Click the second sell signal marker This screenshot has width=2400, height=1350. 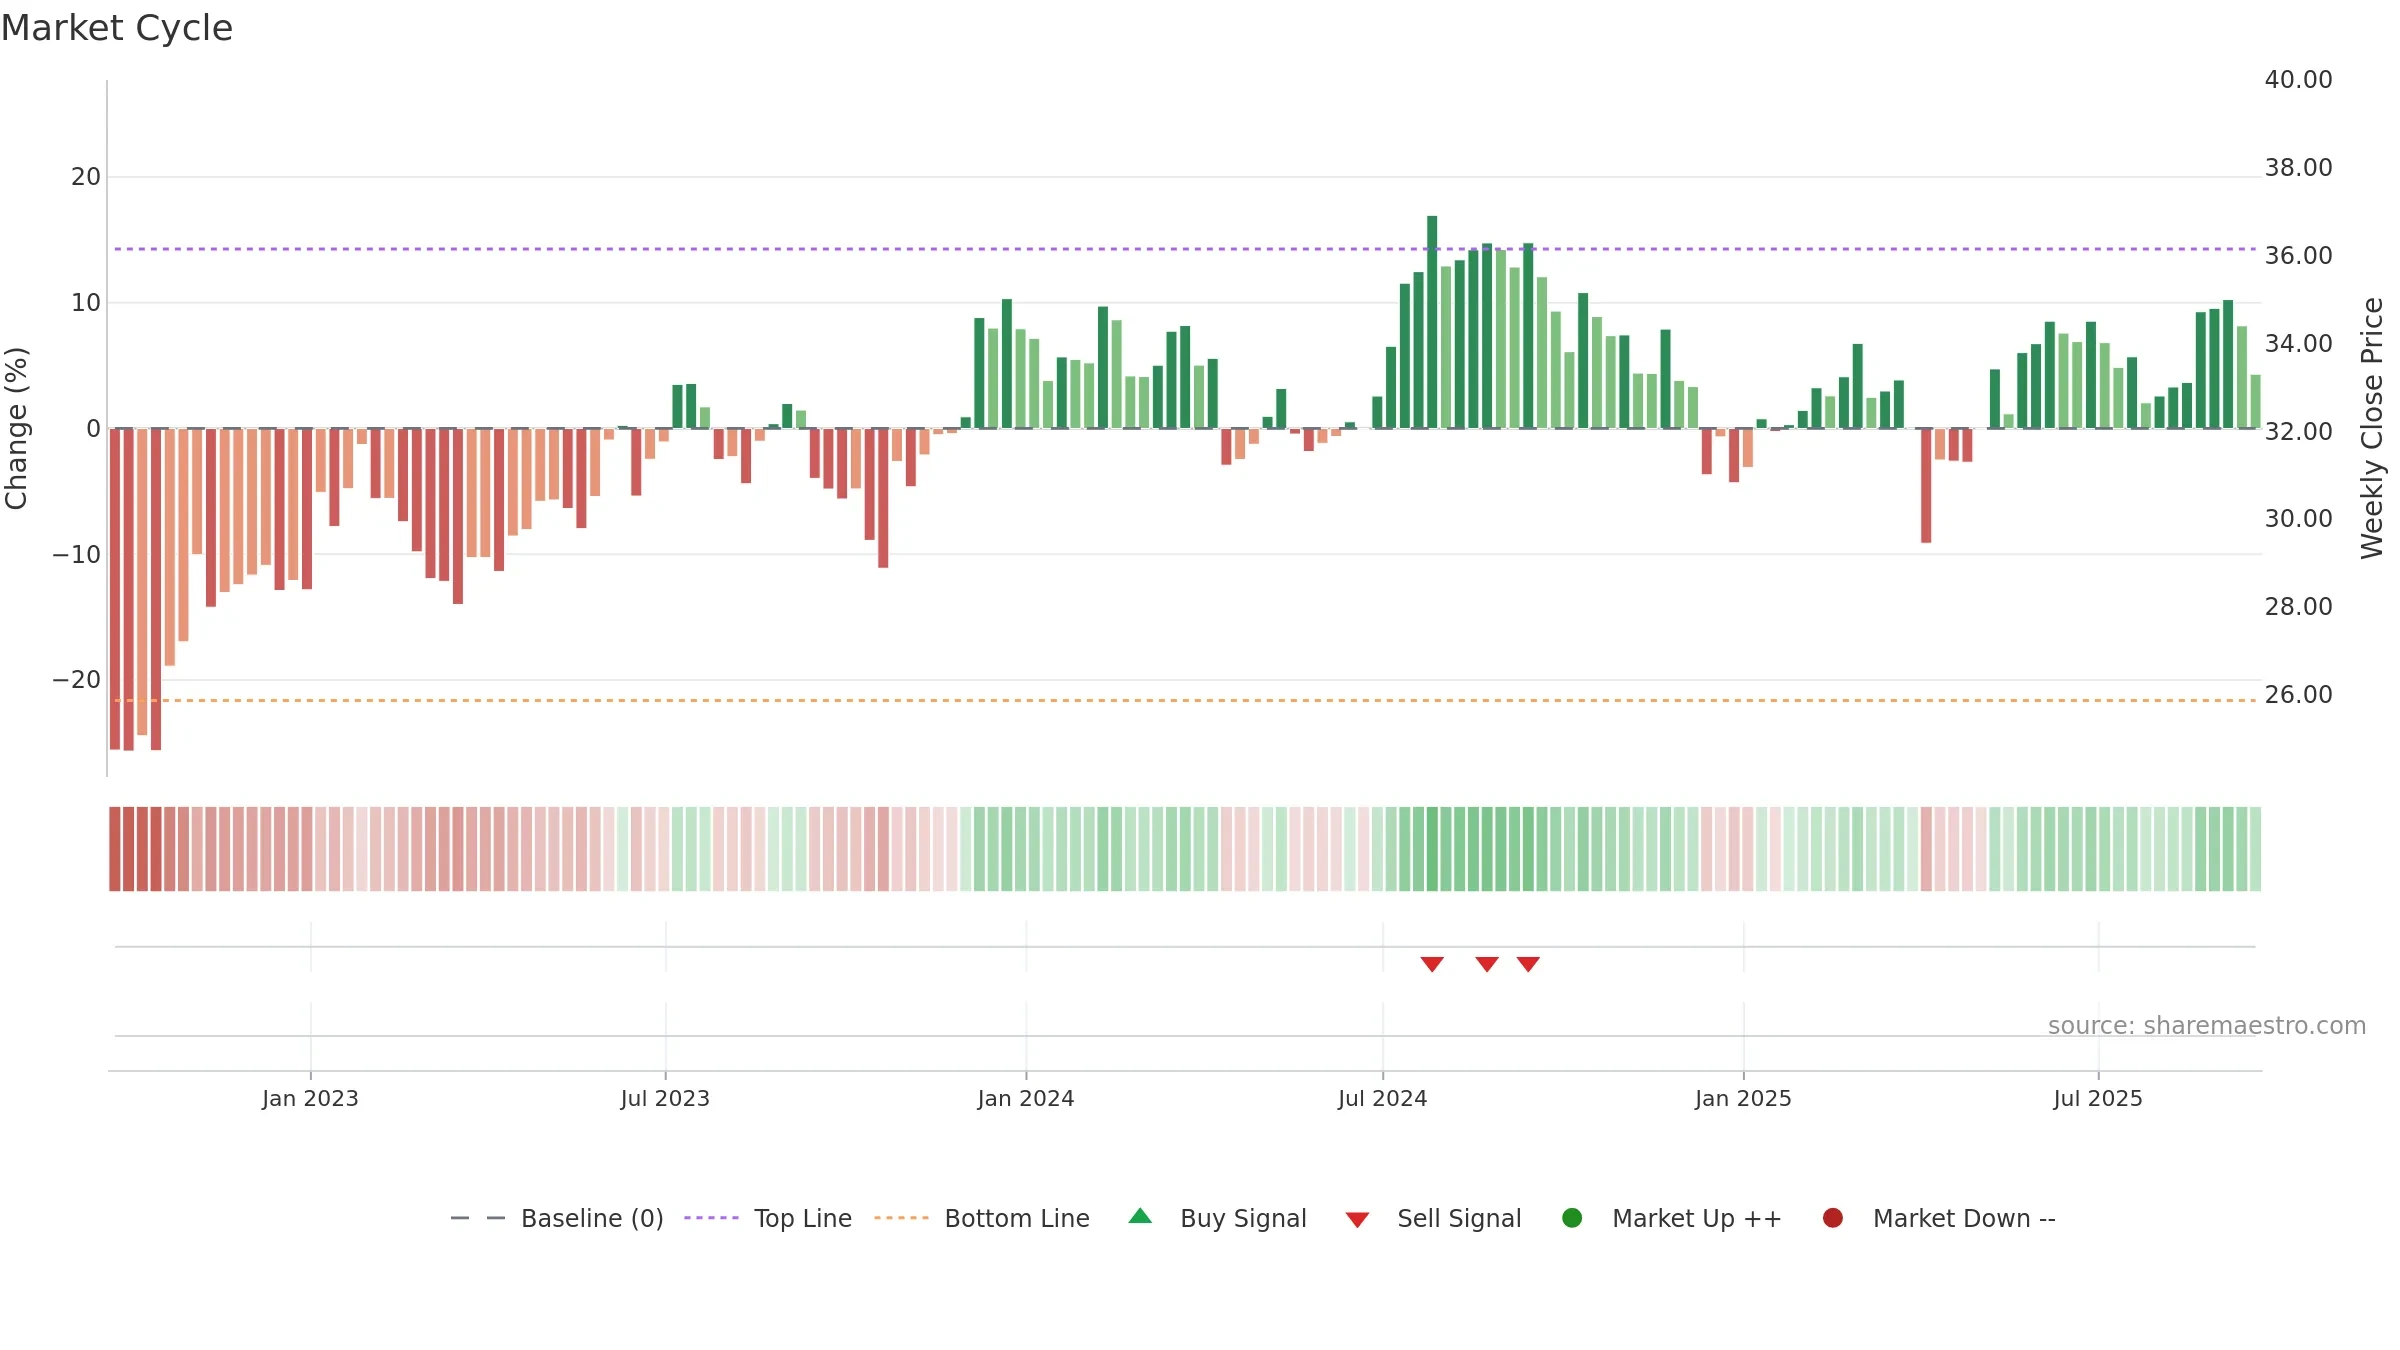[x=1487, y=964]
